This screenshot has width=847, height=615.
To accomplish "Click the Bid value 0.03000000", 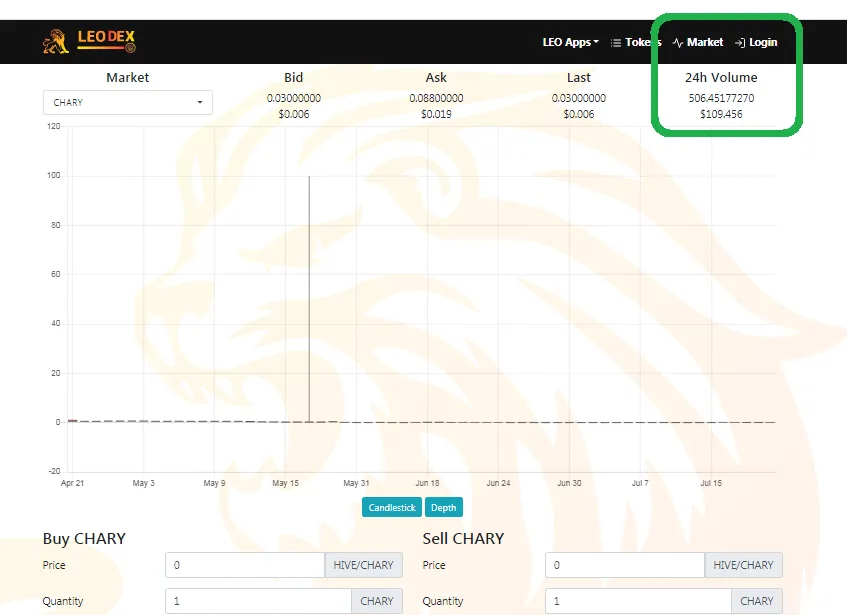I will click(294, 98).
